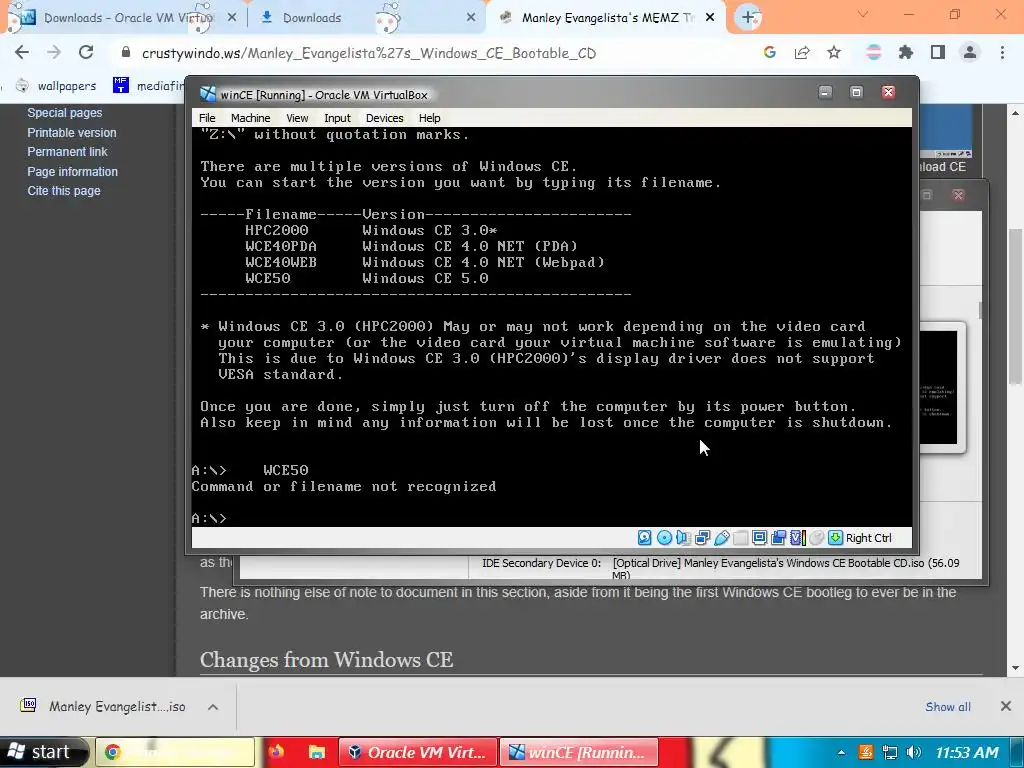
Task: Click the striped extension icon in Chrome toolbar
Action: coord(874,52)
